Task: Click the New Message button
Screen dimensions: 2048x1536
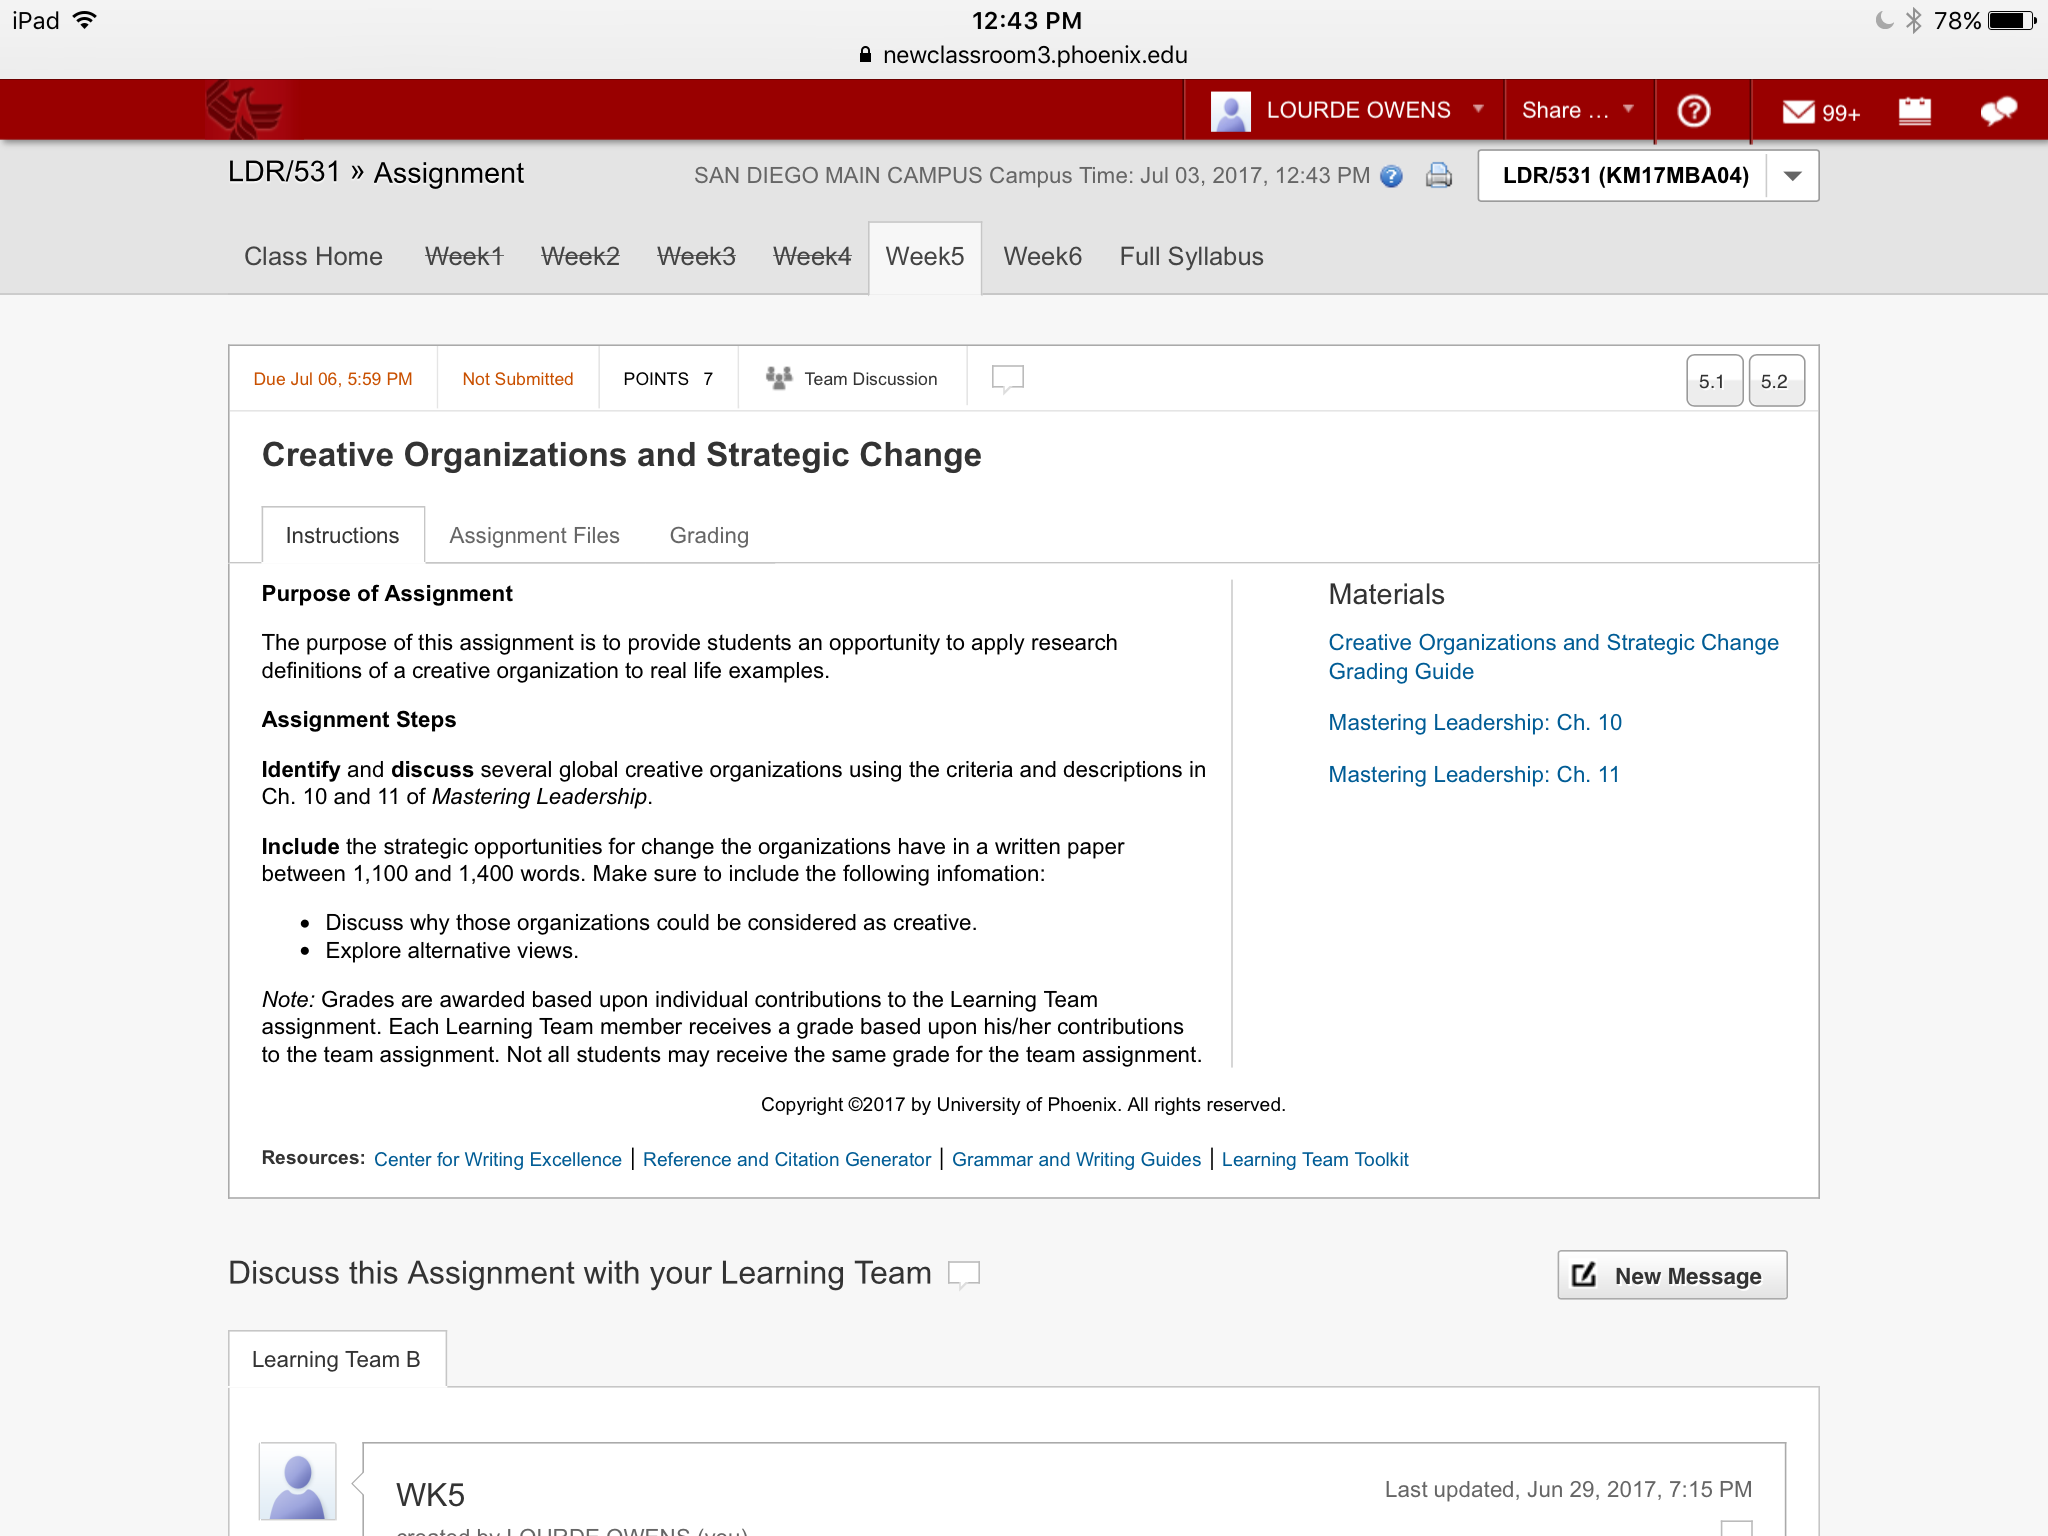Action: tap(1672, 1275)
